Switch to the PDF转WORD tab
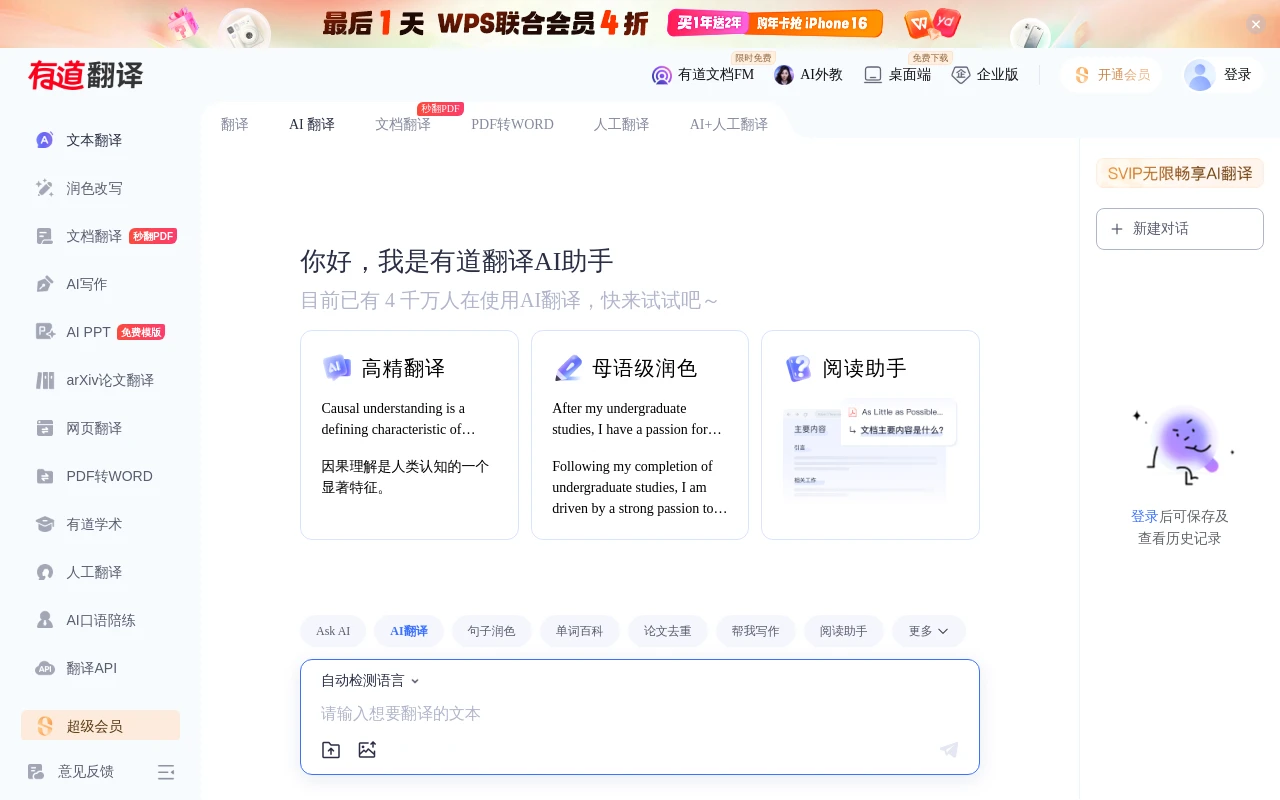The height and width of the screenshot is (800, 1280). [x=513, y=124]
